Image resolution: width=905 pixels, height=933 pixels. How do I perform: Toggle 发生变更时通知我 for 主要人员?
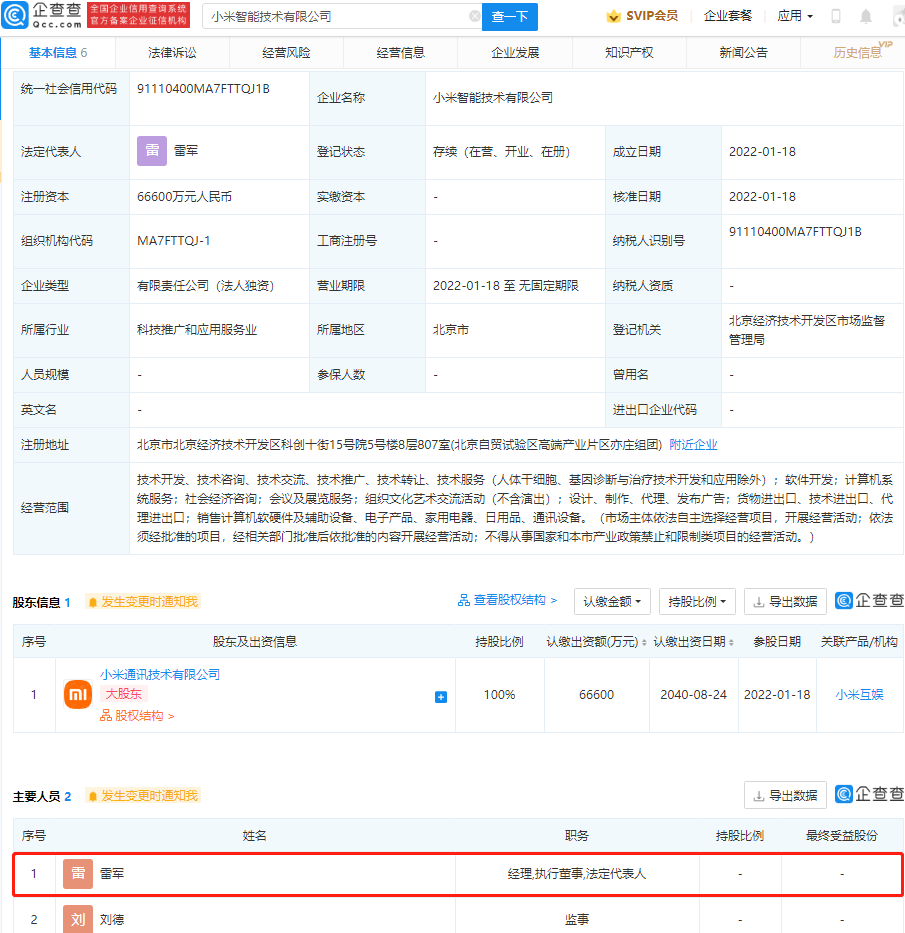pyautogui.click(x=142, y=796)
